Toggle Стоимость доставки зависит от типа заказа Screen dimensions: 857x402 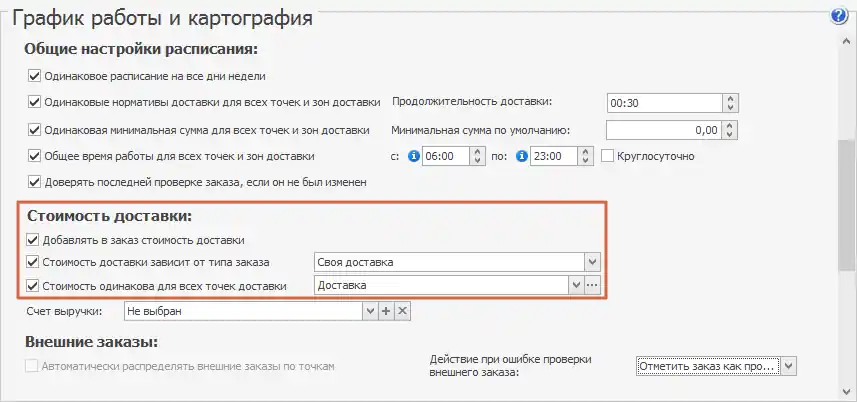[33, 262]
